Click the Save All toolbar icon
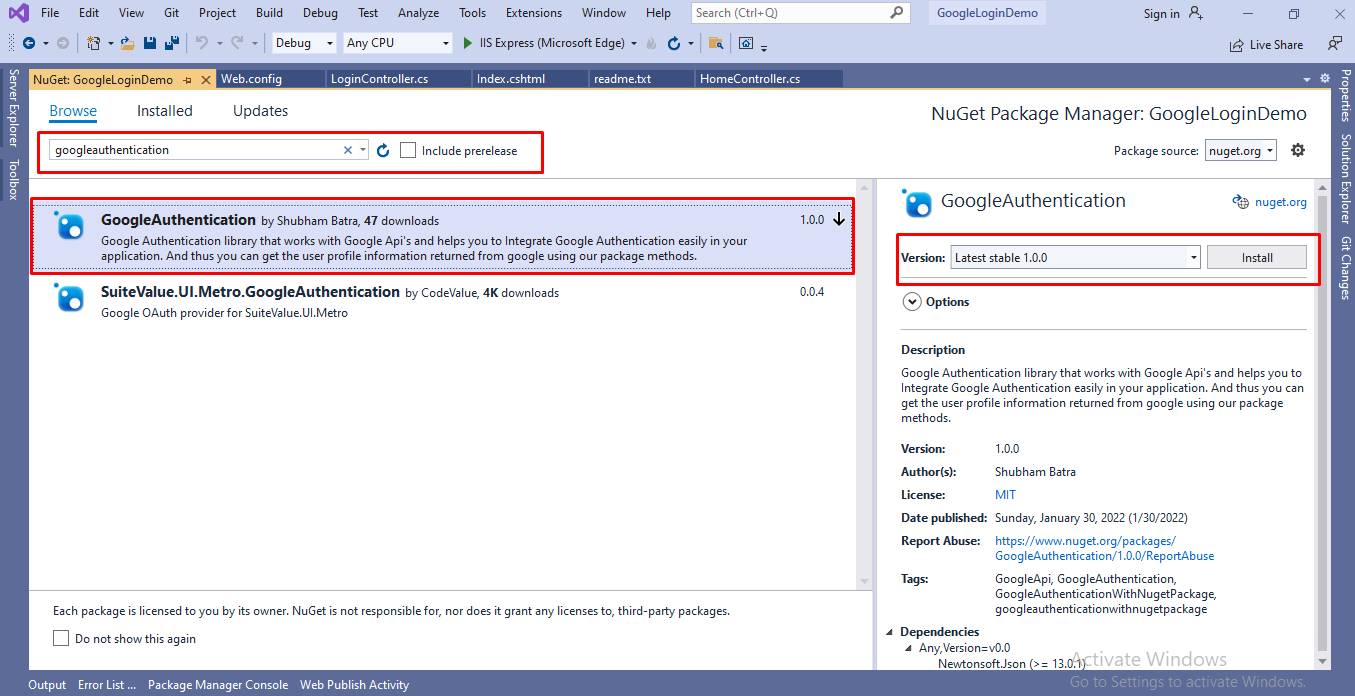This screenshot has width=1355, height=696. [x=172, y=43]
